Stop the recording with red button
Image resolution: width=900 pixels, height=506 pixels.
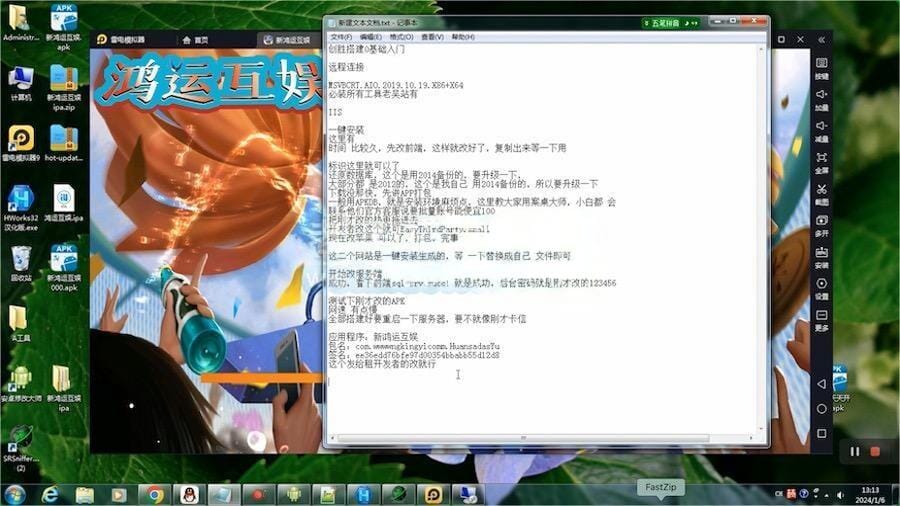(875, 451)
